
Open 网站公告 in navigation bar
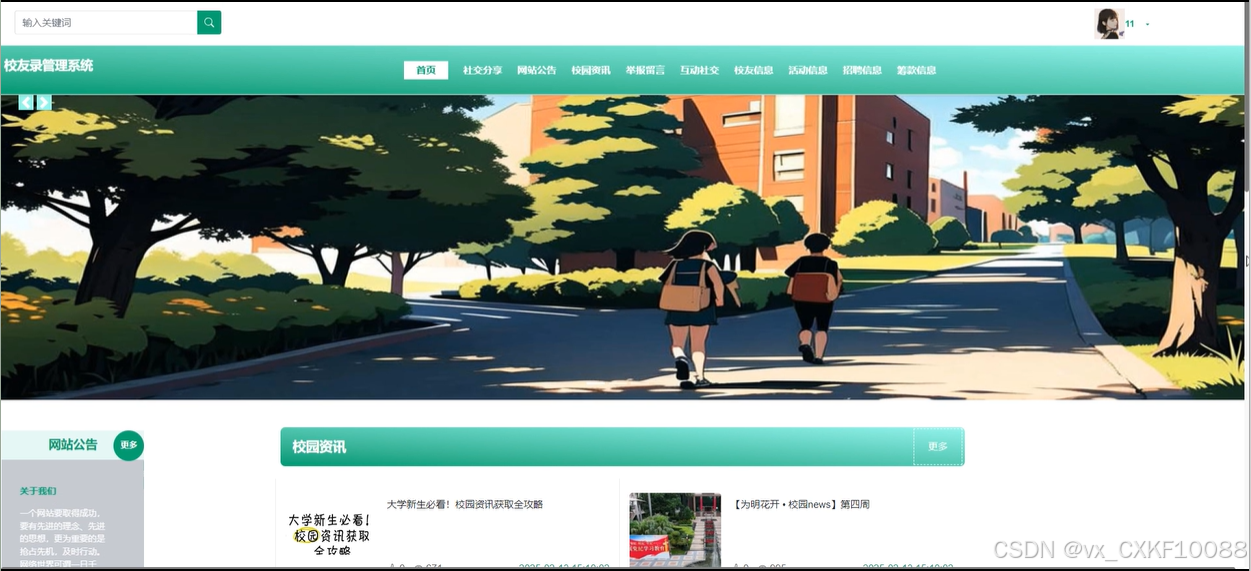pos(537,70)
